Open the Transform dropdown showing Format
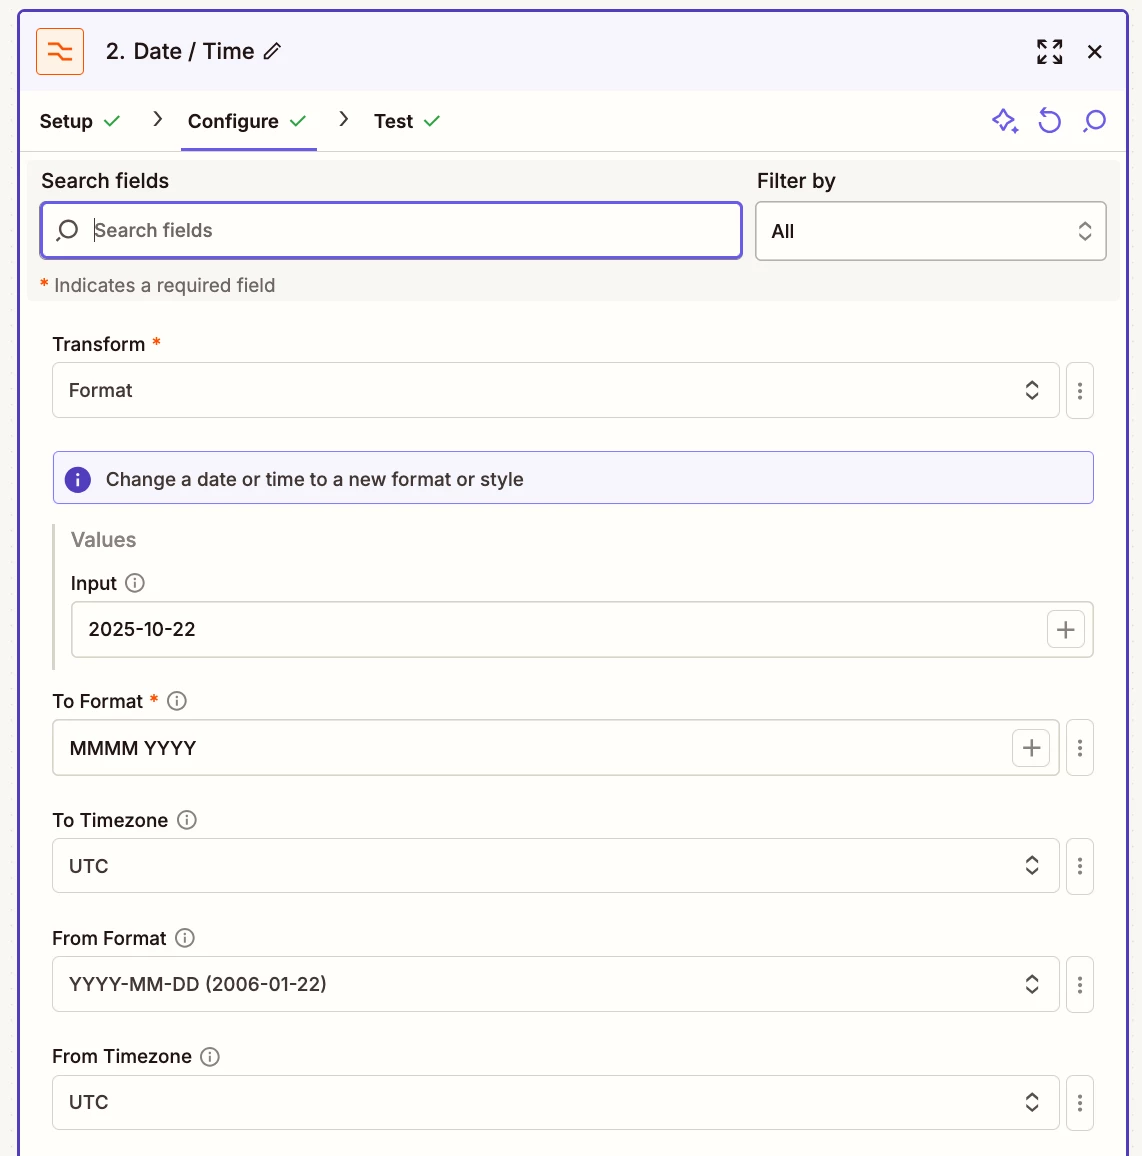 555,390
